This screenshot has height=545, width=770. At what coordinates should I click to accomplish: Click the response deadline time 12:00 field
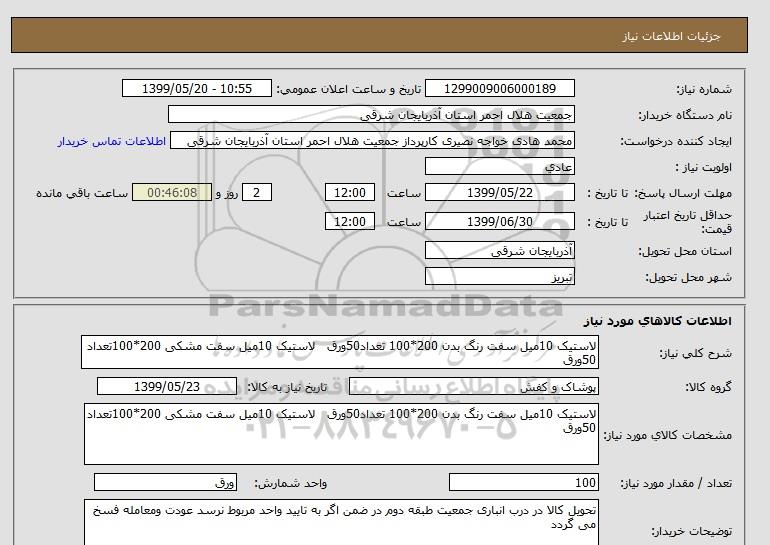pos(350,192)
